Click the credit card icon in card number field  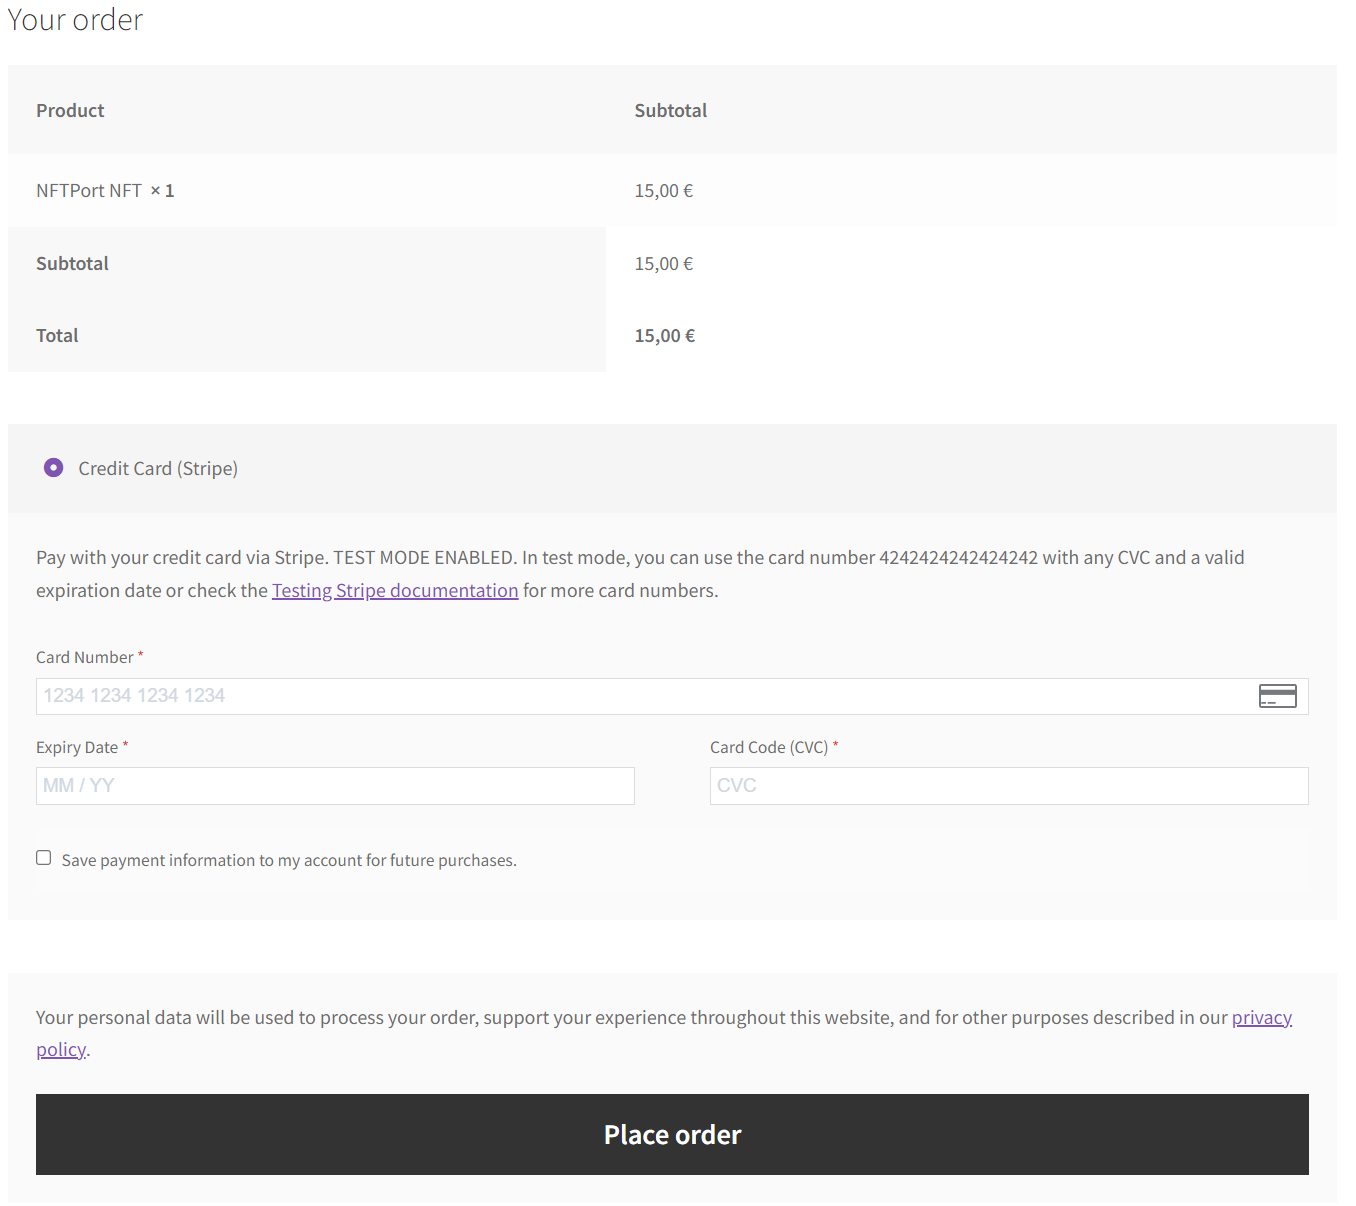pos(1278,696)
